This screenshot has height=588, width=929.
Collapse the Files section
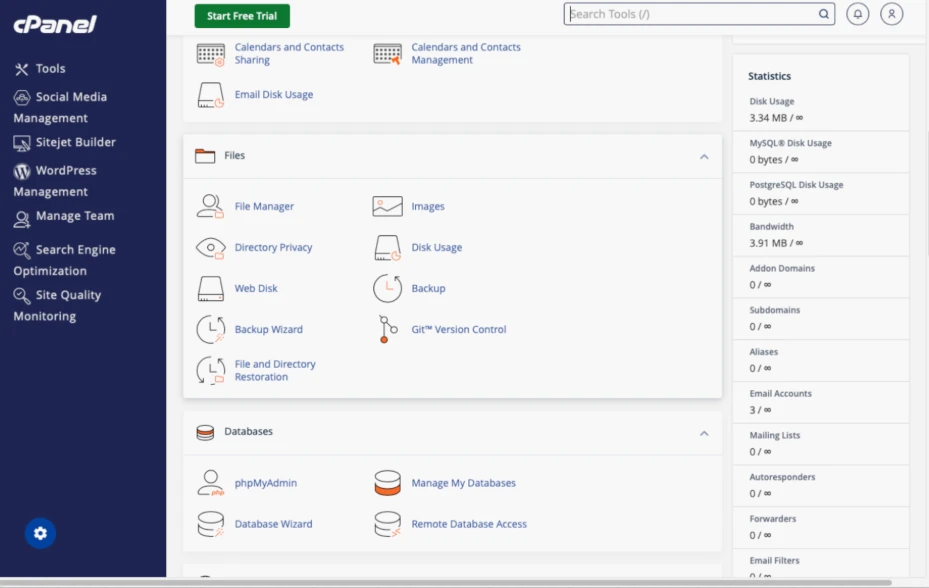(704, 156)
